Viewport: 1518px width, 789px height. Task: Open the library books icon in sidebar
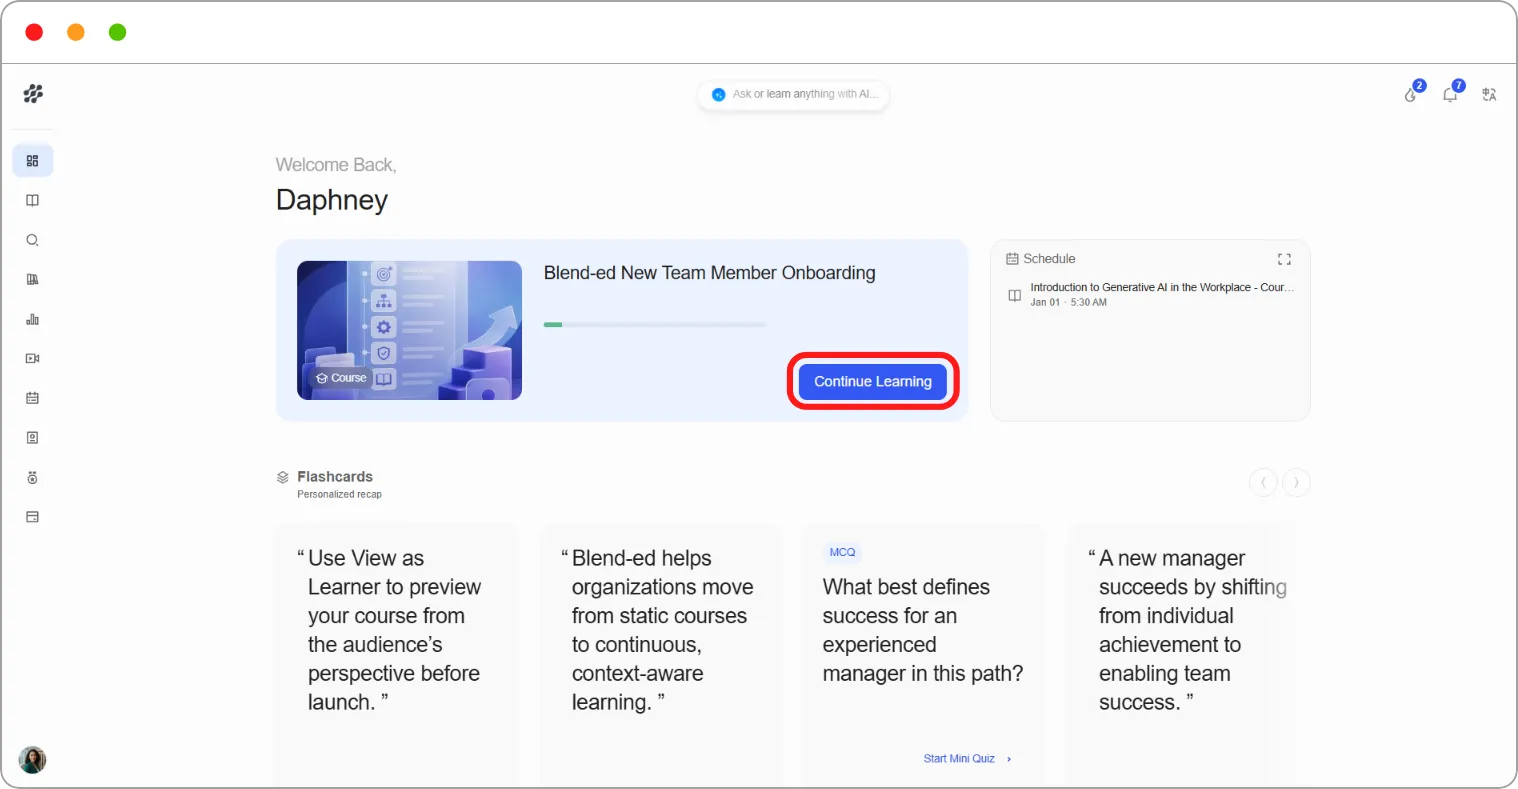click(x=32, y=279)
